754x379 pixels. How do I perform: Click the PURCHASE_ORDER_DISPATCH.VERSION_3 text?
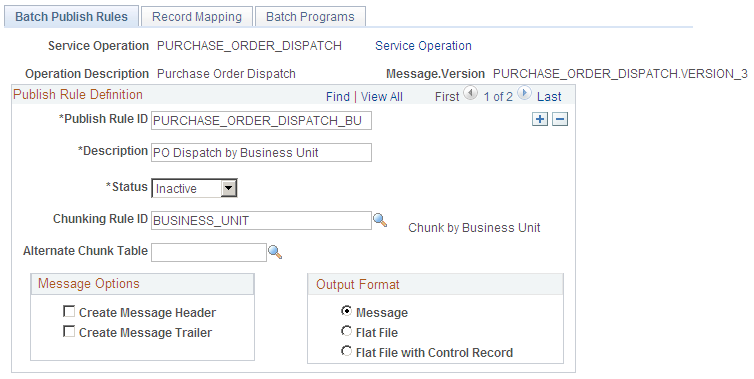[620, 74]
